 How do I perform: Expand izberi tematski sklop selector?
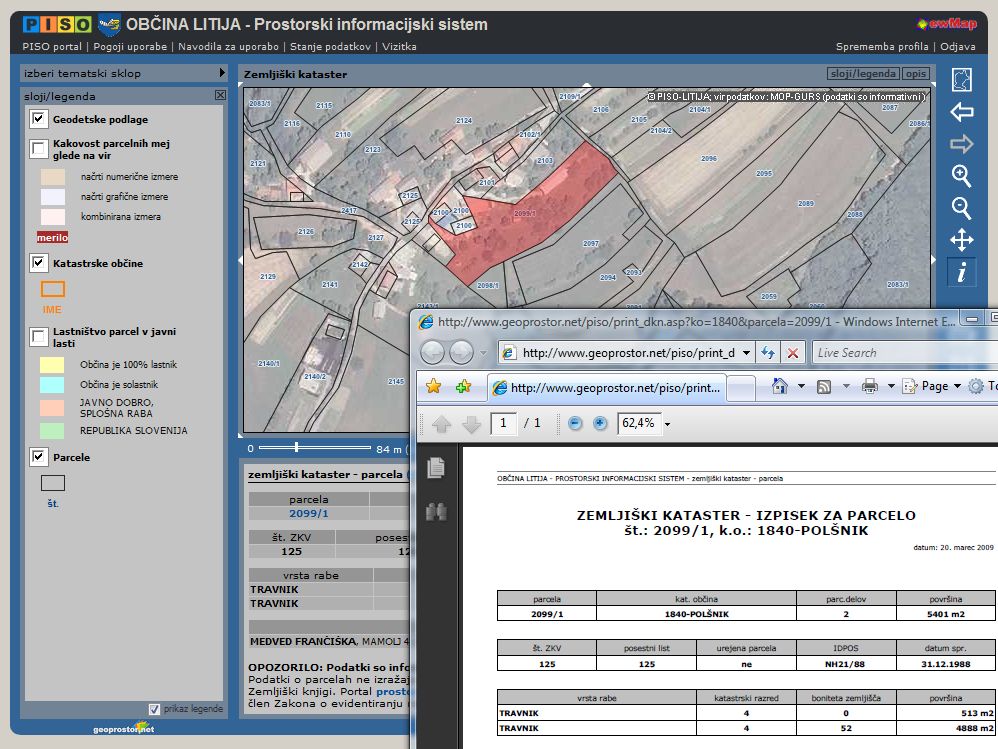click(222, 73)
